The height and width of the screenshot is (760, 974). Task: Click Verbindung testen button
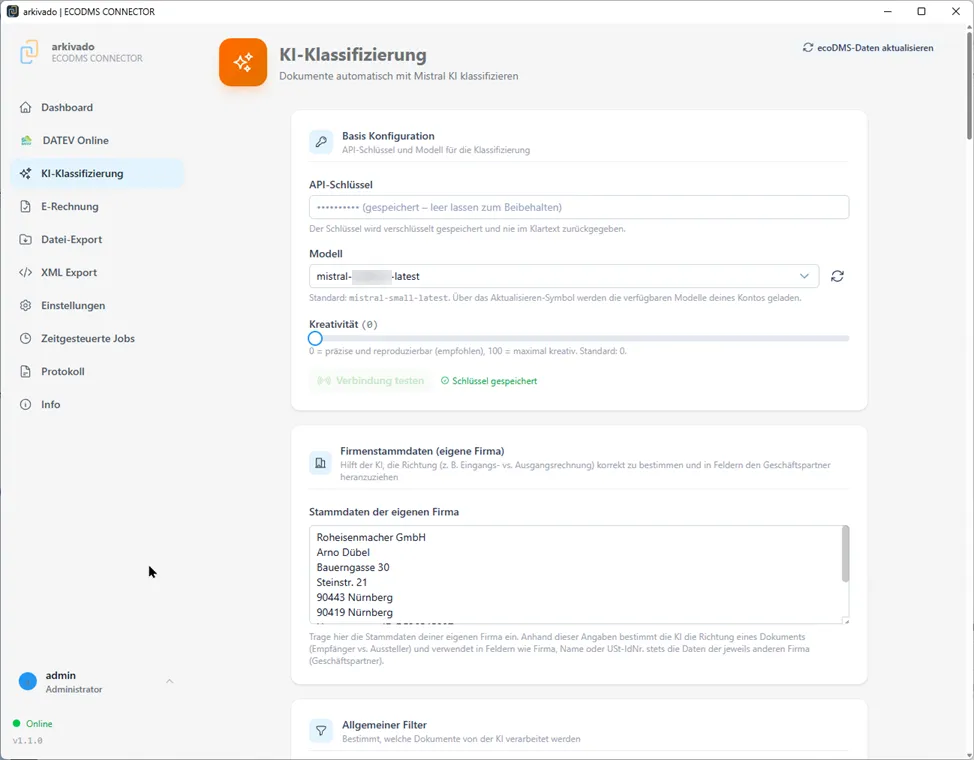(x=370, y=380)
